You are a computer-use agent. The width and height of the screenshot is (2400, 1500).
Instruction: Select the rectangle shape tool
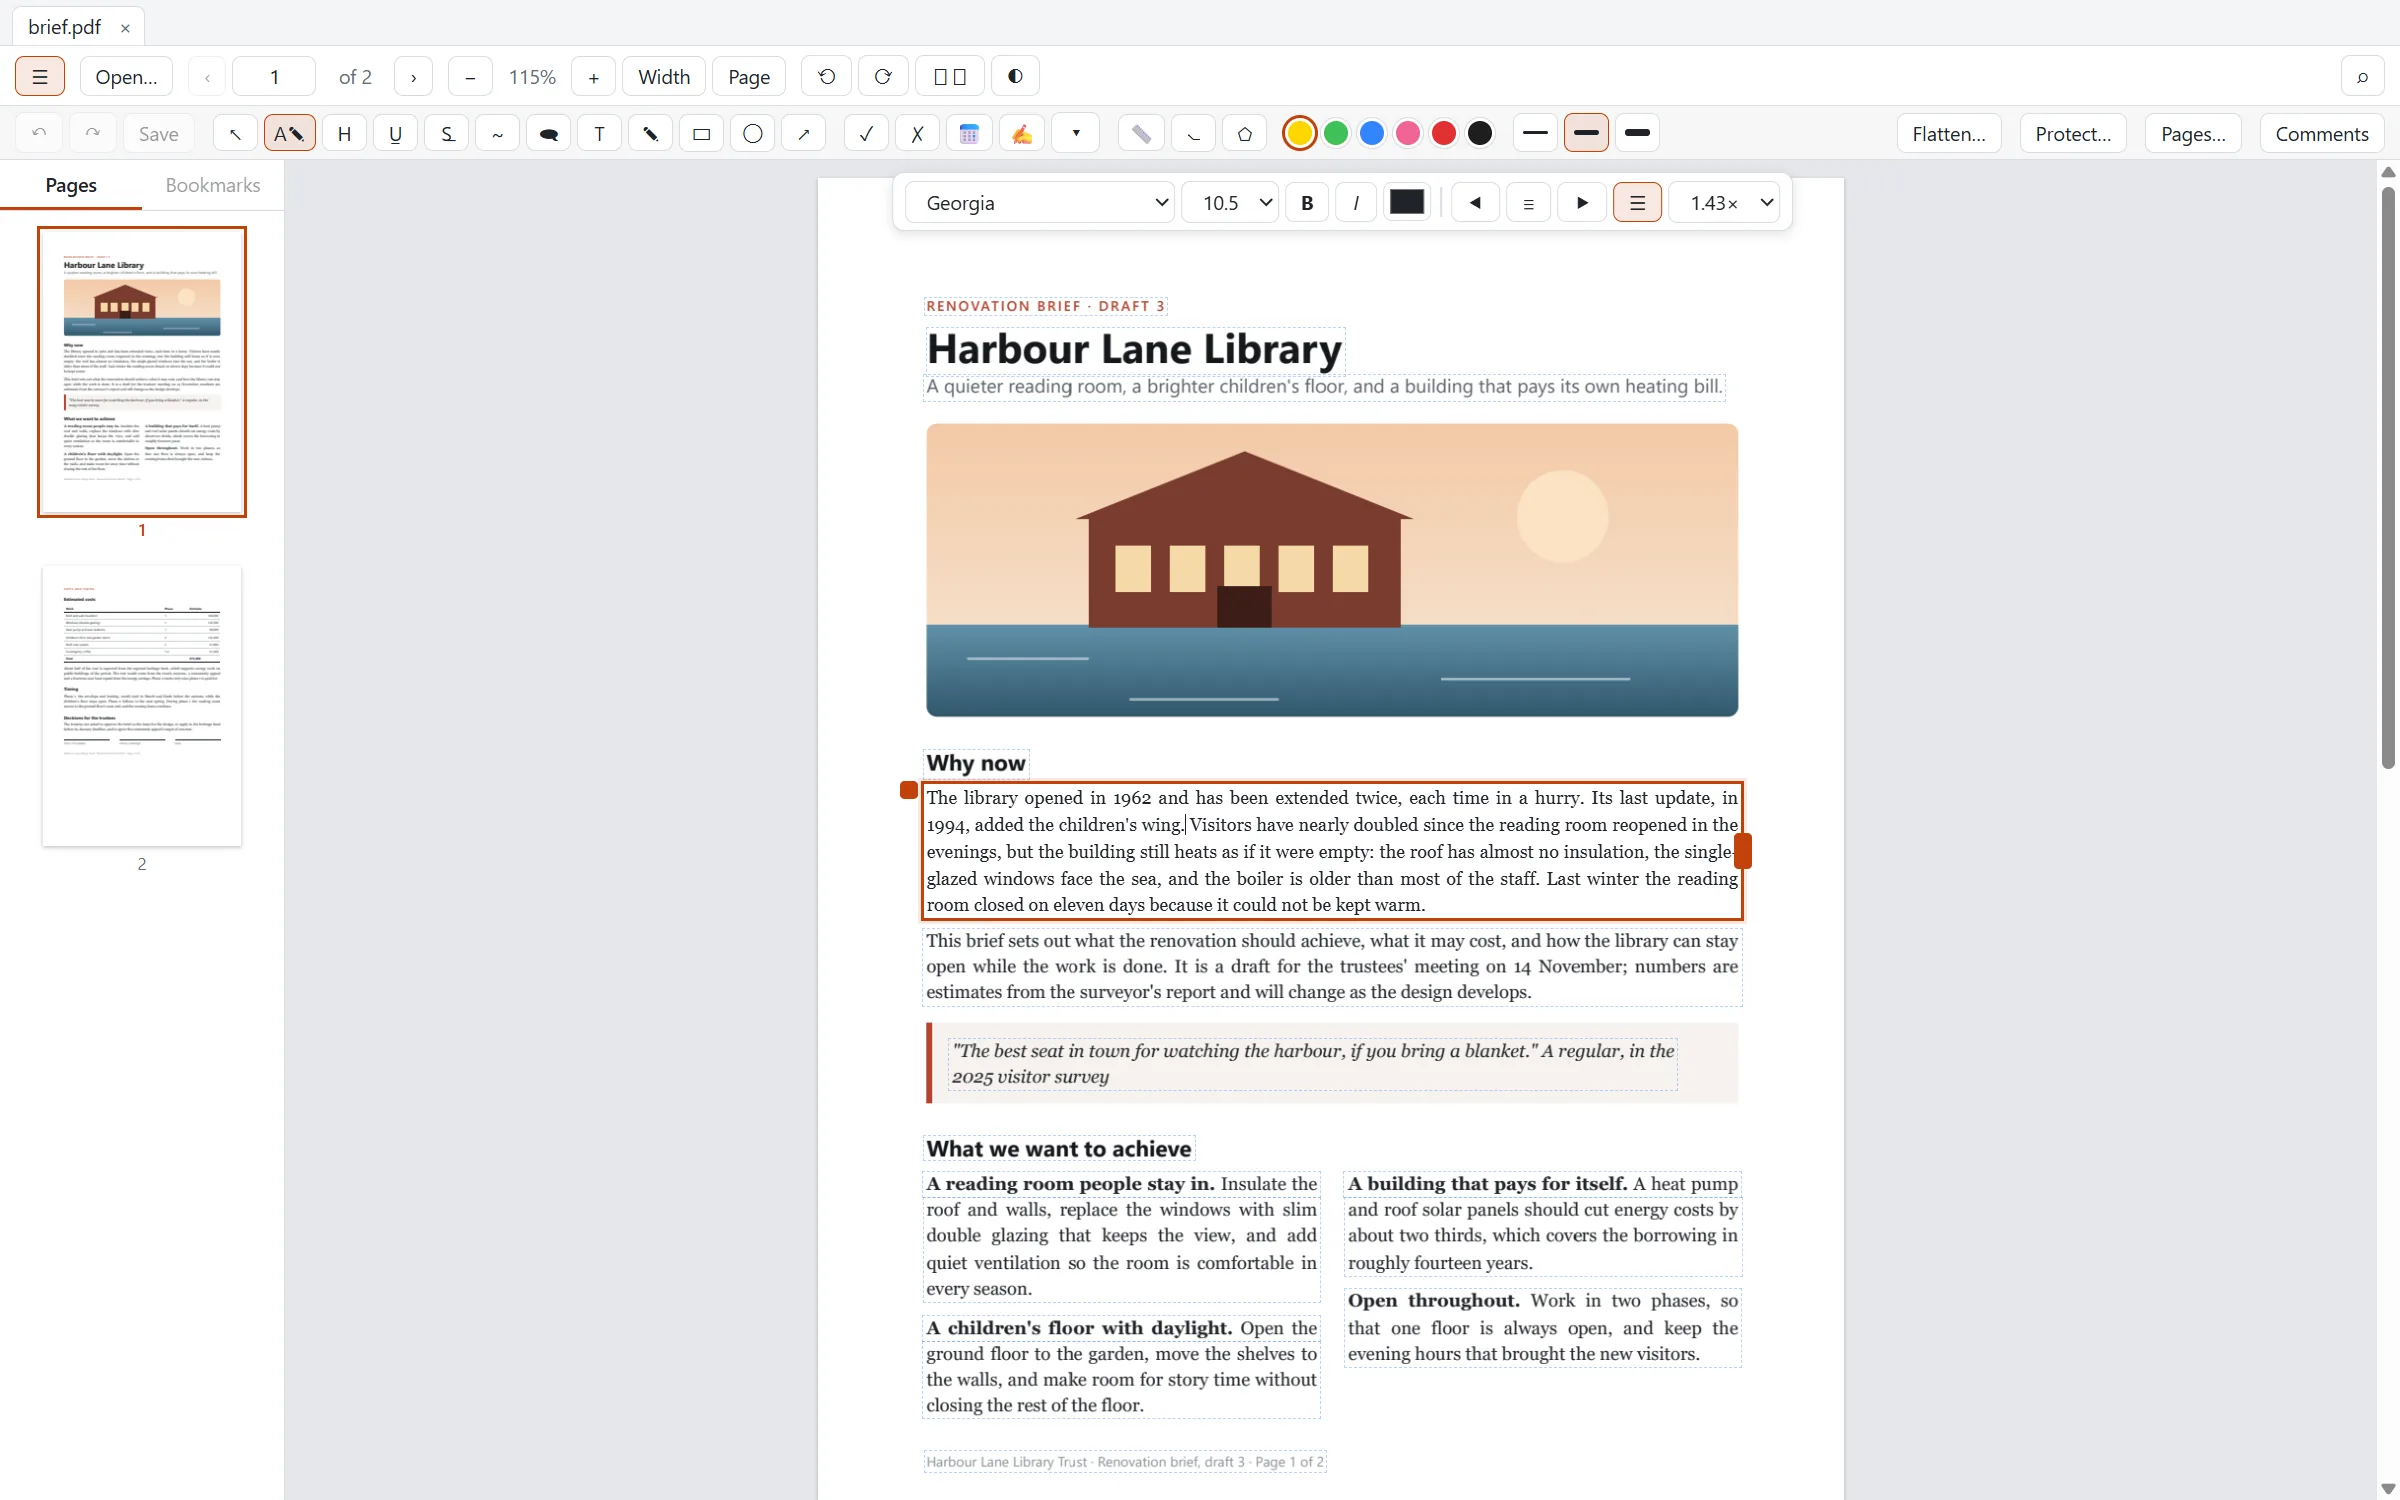(x=701, y=134)
